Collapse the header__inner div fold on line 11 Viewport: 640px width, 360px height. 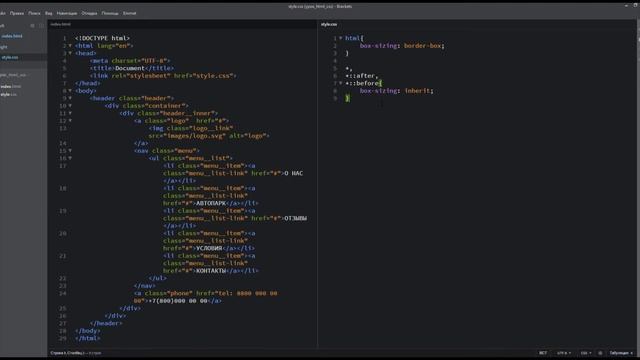tap(70, 113)
